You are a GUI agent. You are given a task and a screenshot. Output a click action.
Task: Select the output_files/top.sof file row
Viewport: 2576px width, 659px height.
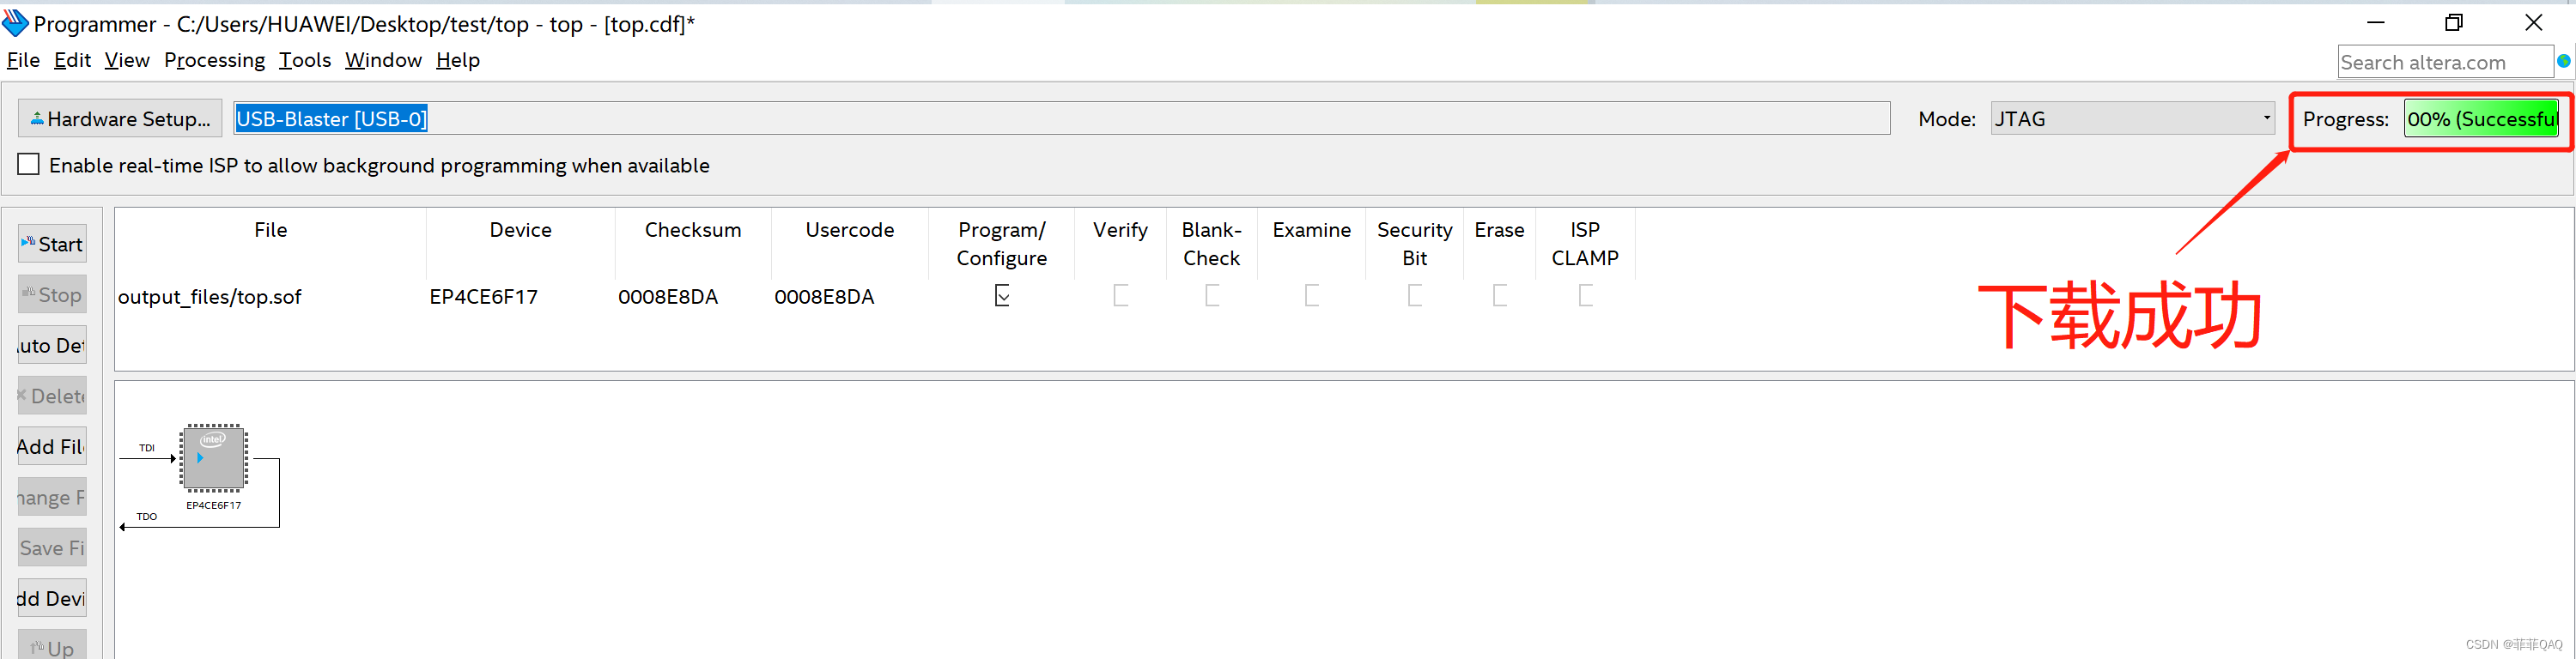coord(875,296)
